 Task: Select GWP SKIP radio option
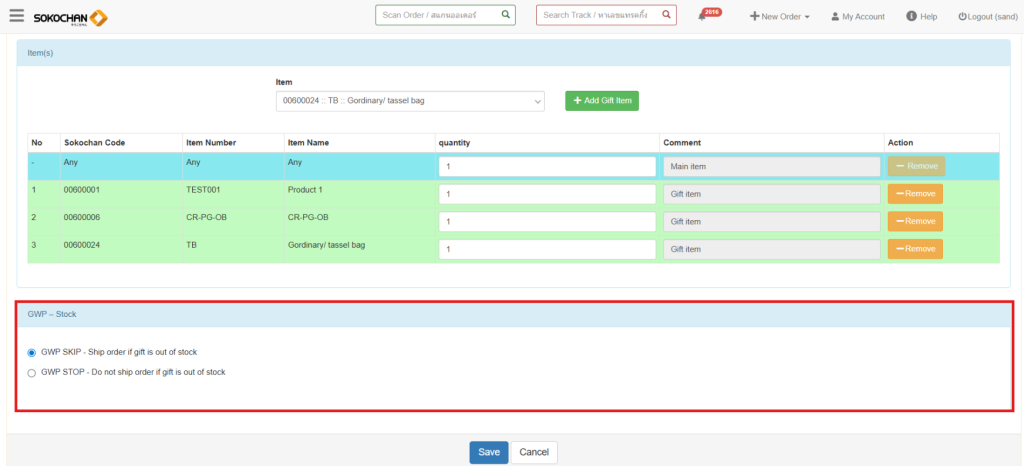(x=32, y=352)
